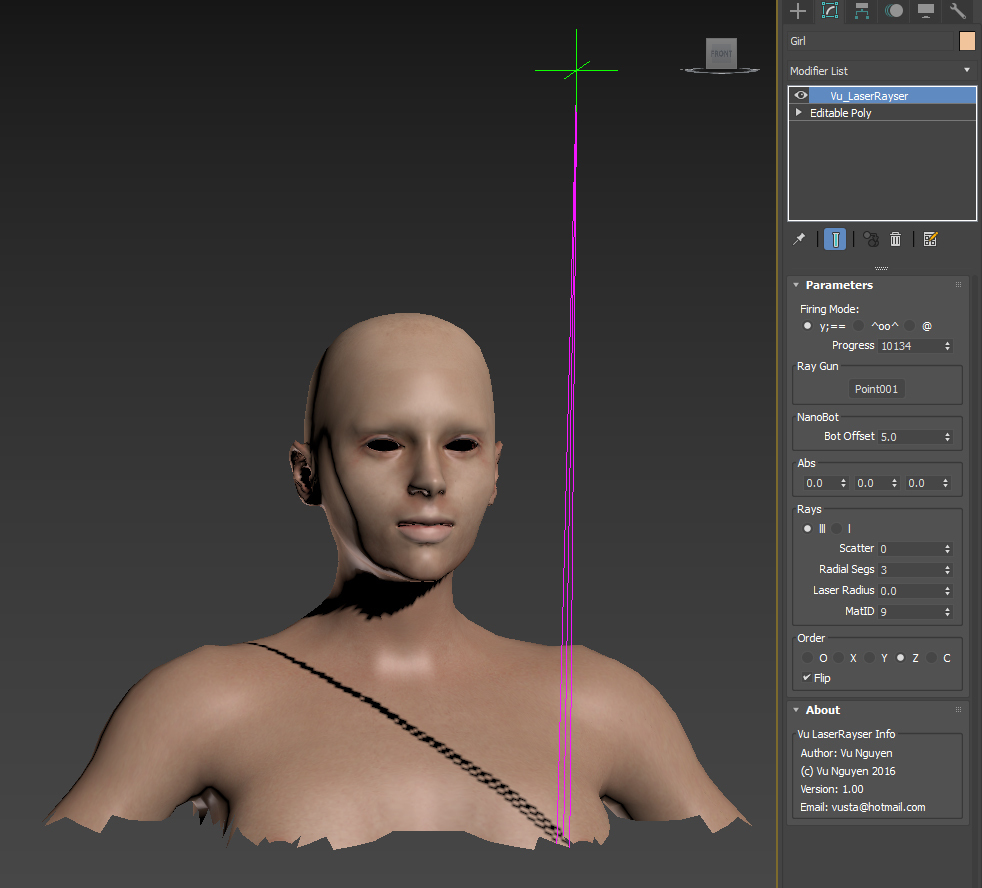Open the Display panel icon

[x=926, y=11]
